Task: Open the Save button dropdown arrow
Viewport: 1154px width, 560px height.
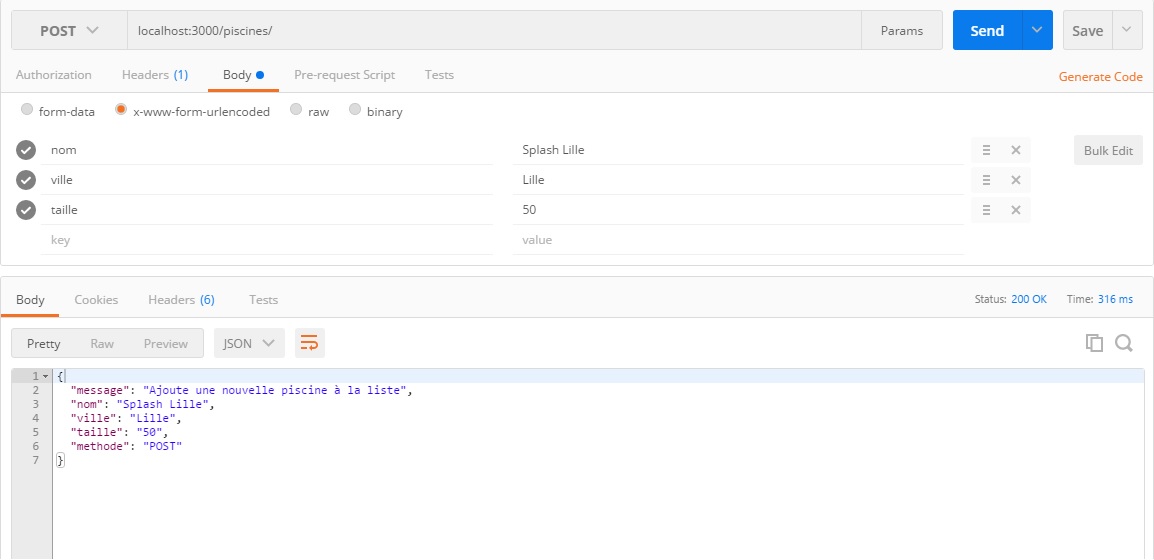Action: tap(1127, 30)
